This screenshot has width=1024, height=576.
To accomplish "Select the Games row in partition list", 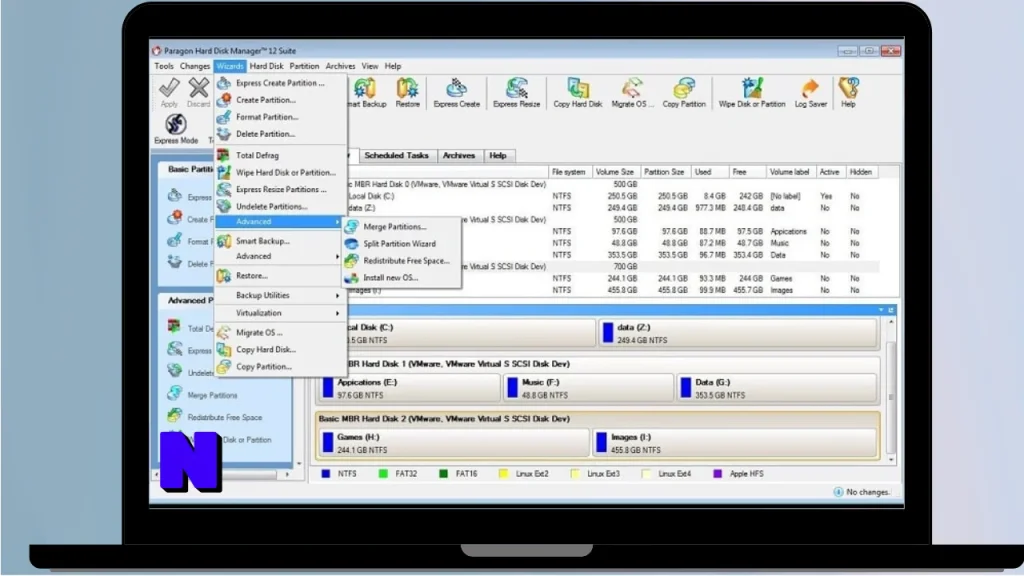I will [x=612, y=278].
